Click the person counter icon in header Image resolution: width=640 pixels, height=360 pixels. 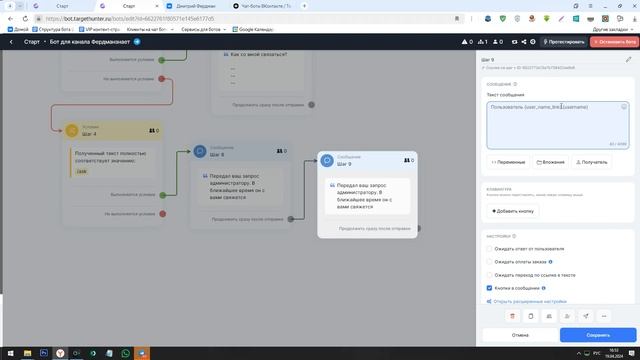pos(498,42)
